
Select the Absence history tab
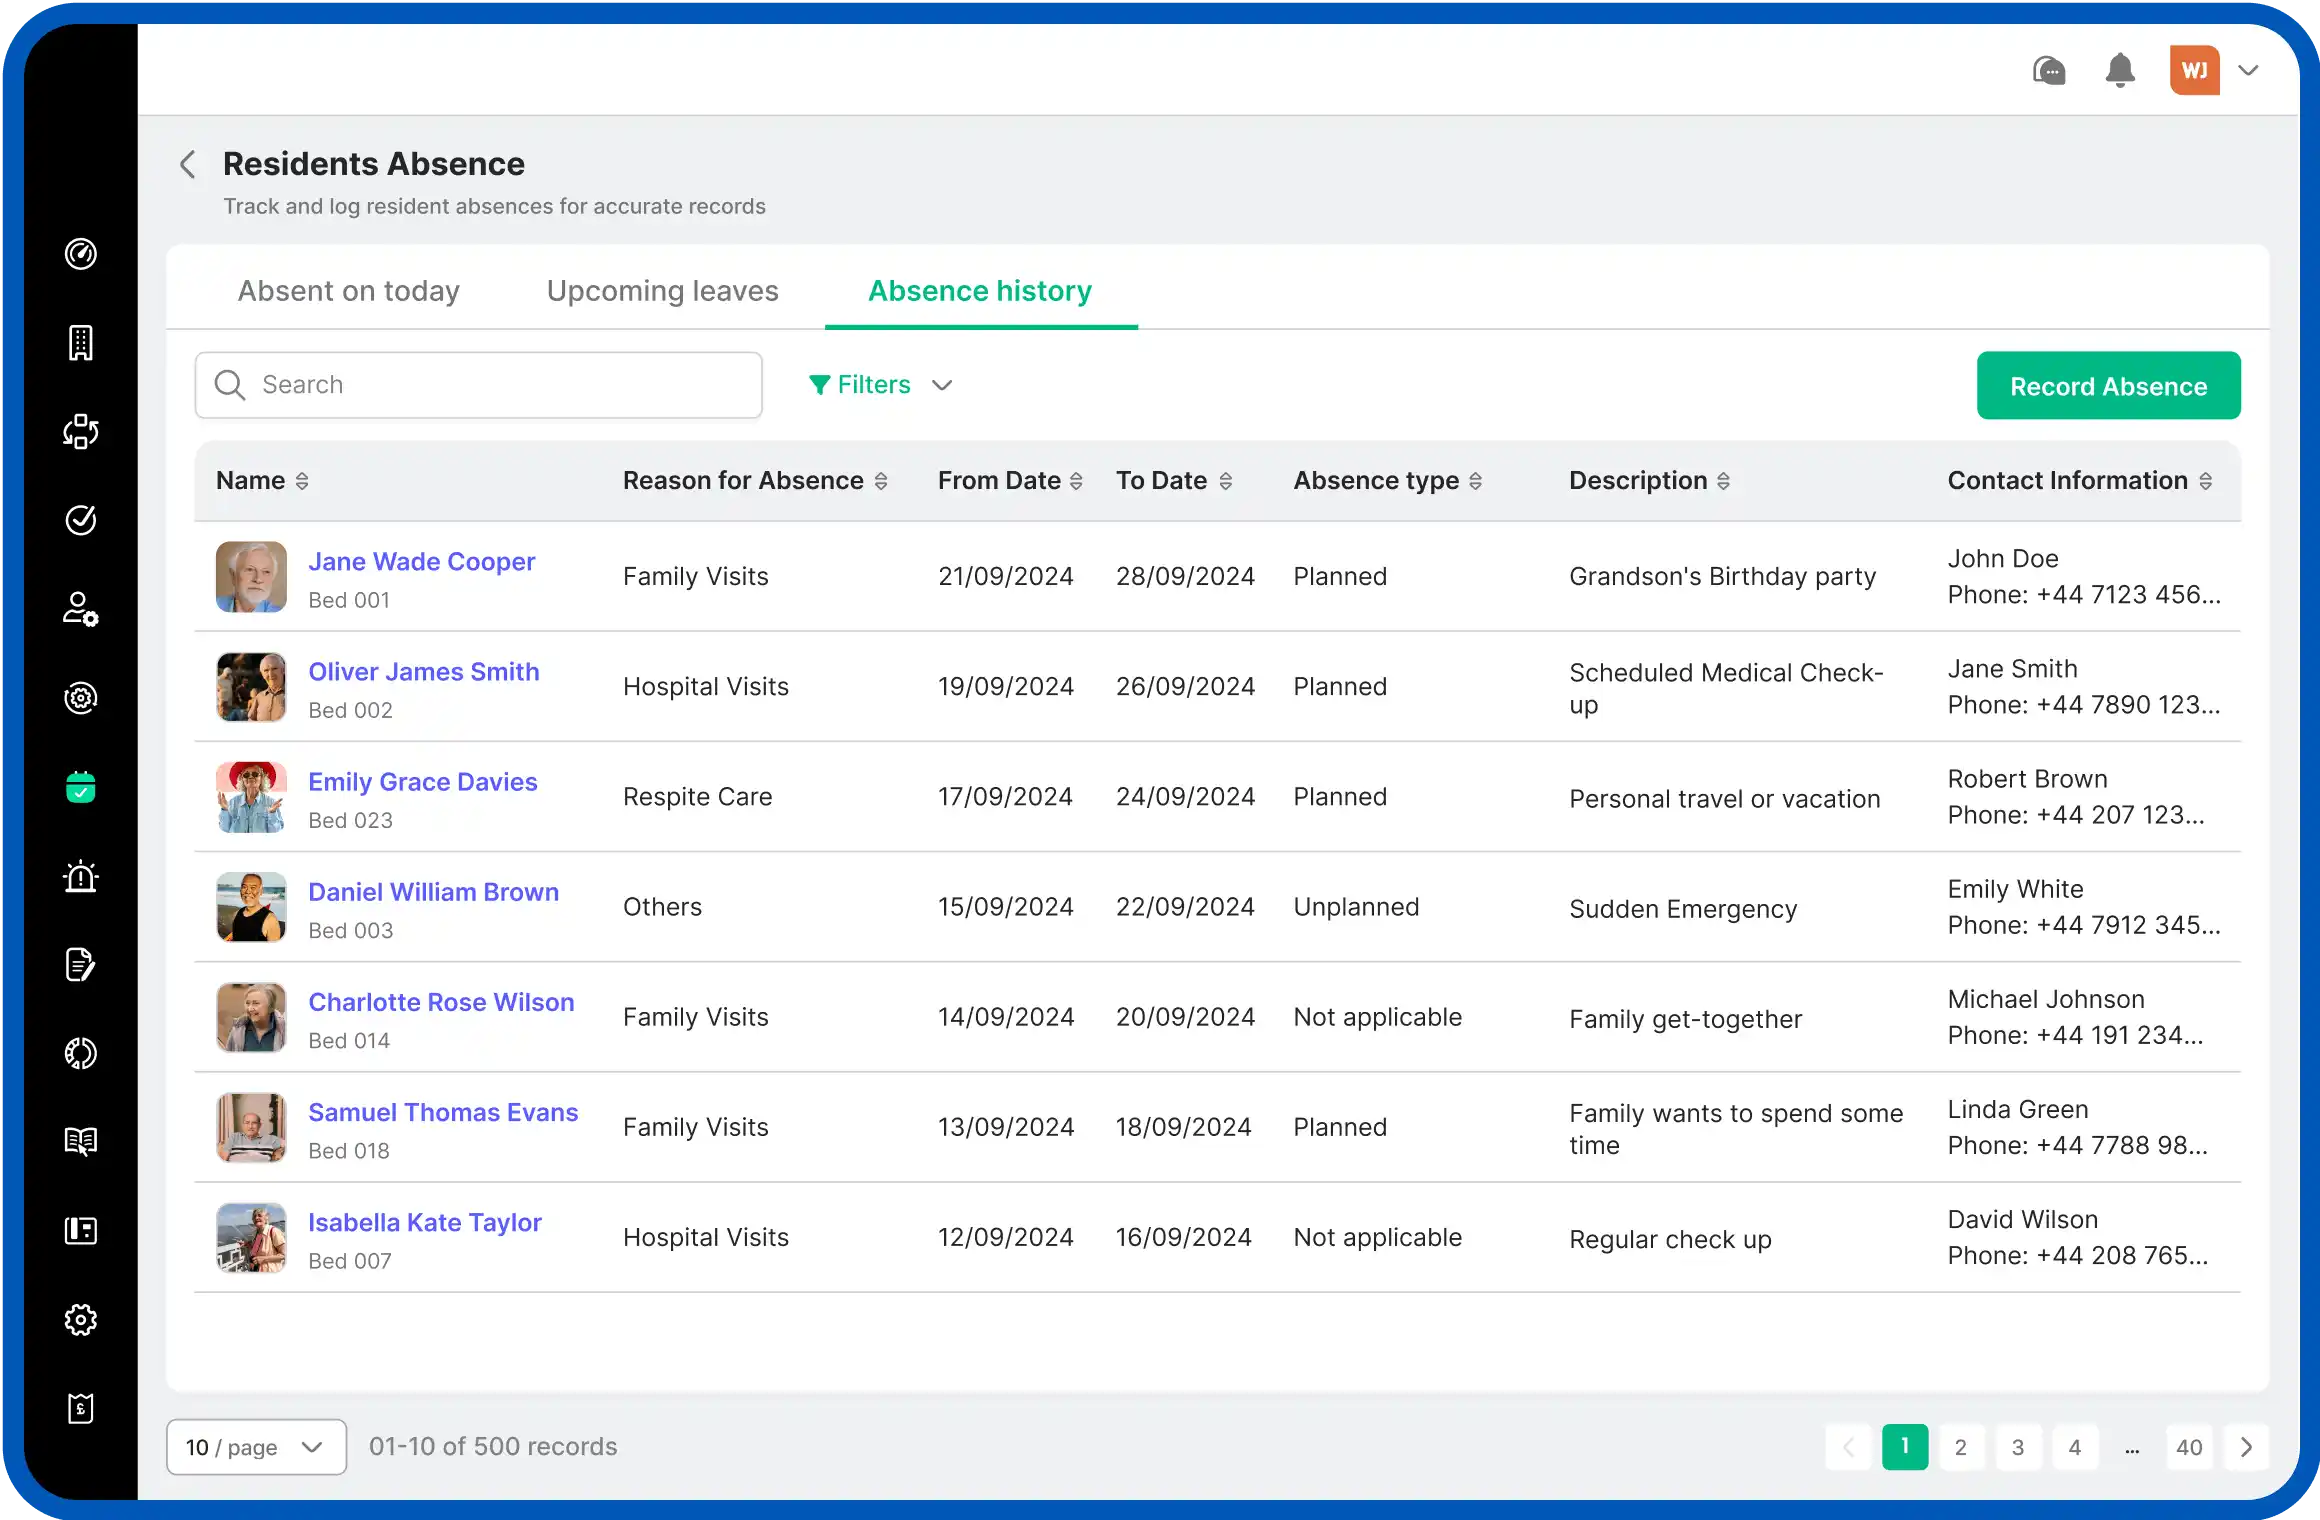point(980,291)
